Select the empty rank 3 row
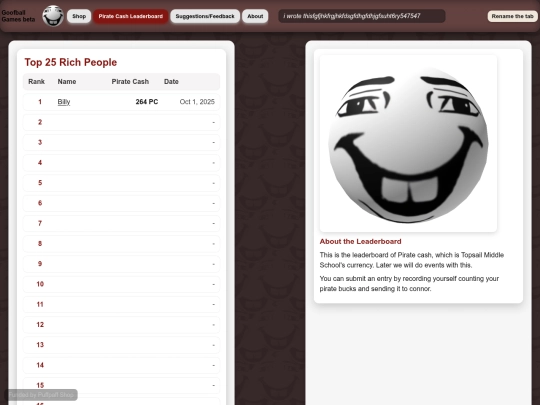Viewport: 540px width, 405px height. [121, 142]
